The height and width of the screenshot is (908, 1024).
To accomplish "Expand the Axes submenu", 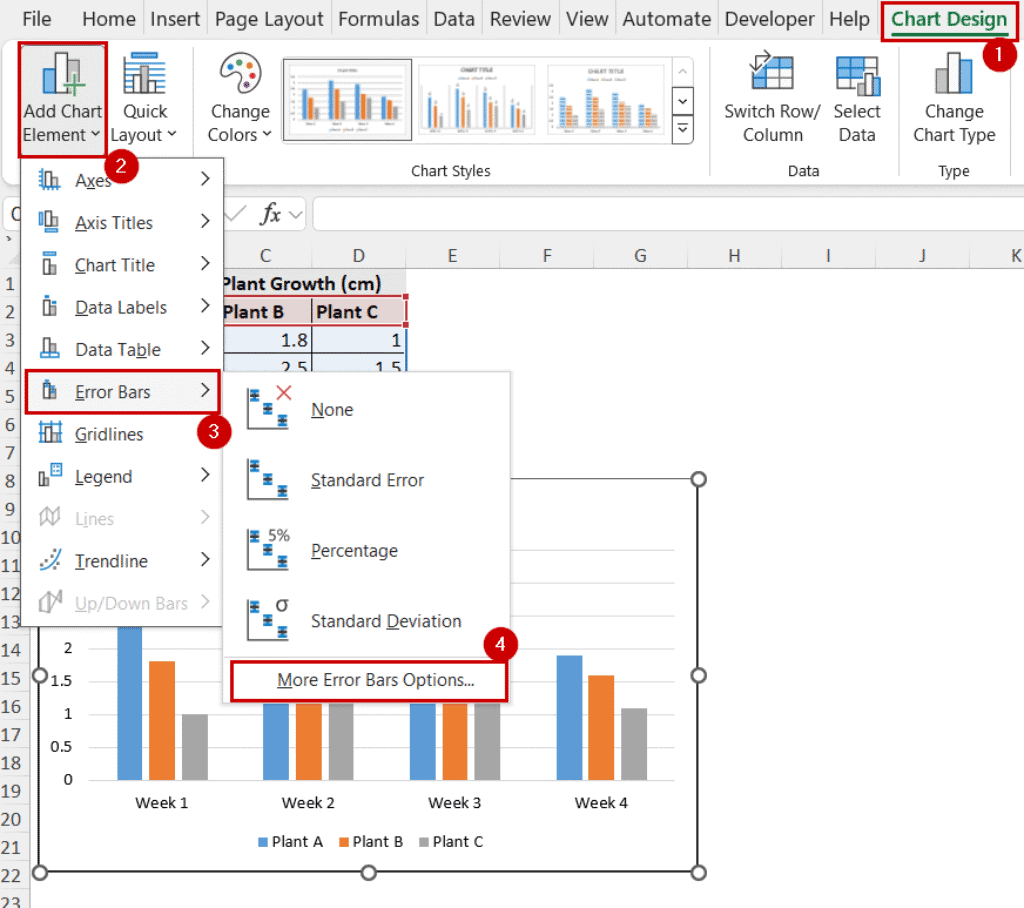I will pos(95,180).
